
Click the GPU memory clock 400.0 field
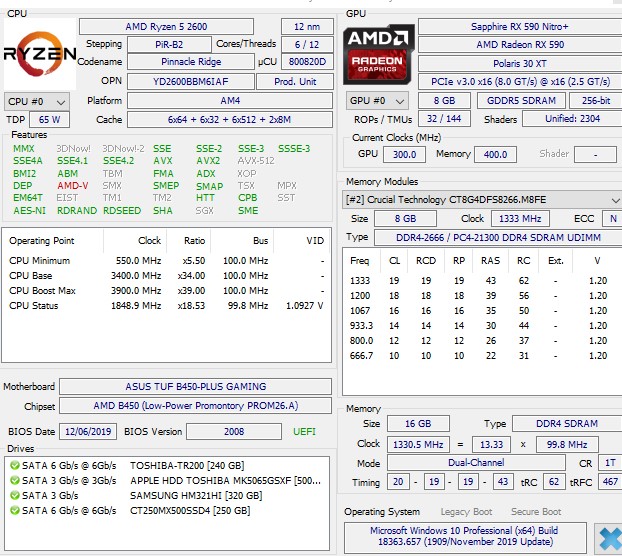(x=495, y=155)
